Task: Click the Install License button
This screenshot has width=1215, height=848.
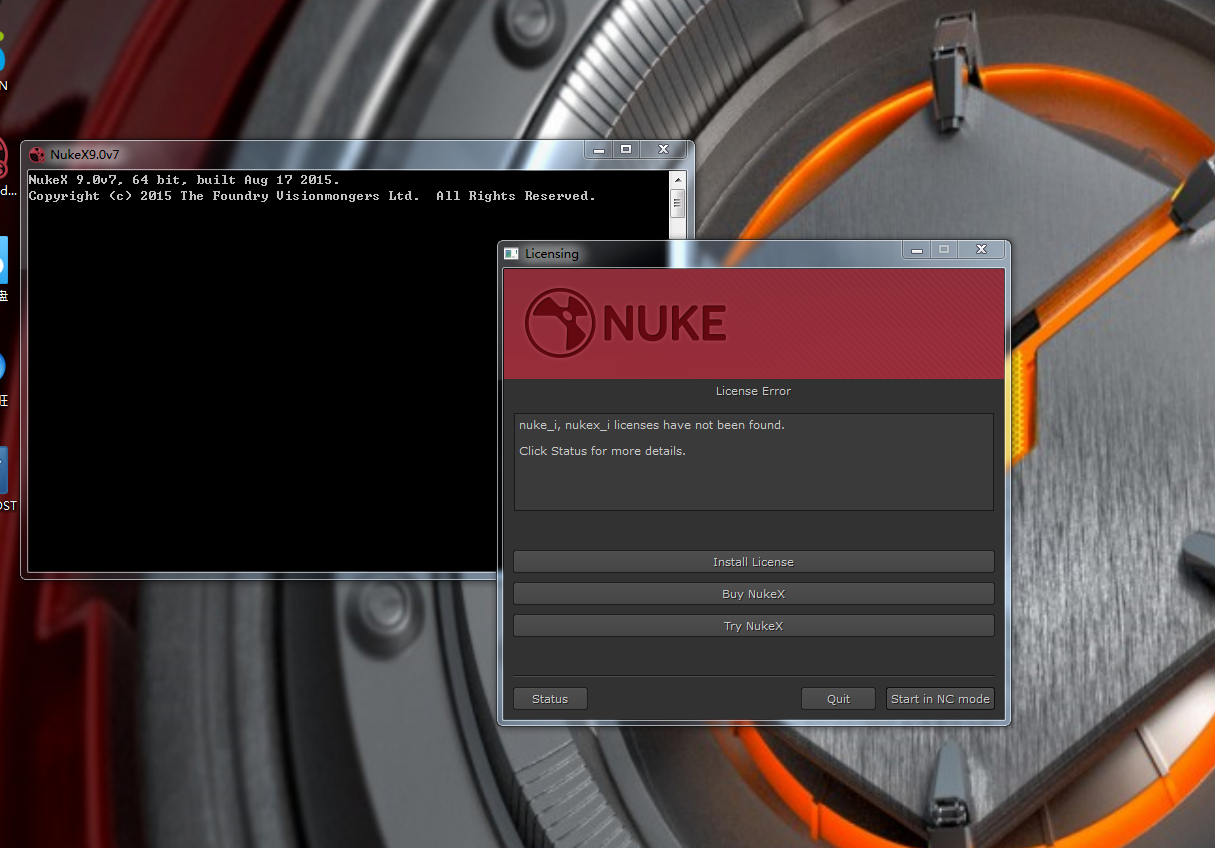Action: [x=753, y=562]
